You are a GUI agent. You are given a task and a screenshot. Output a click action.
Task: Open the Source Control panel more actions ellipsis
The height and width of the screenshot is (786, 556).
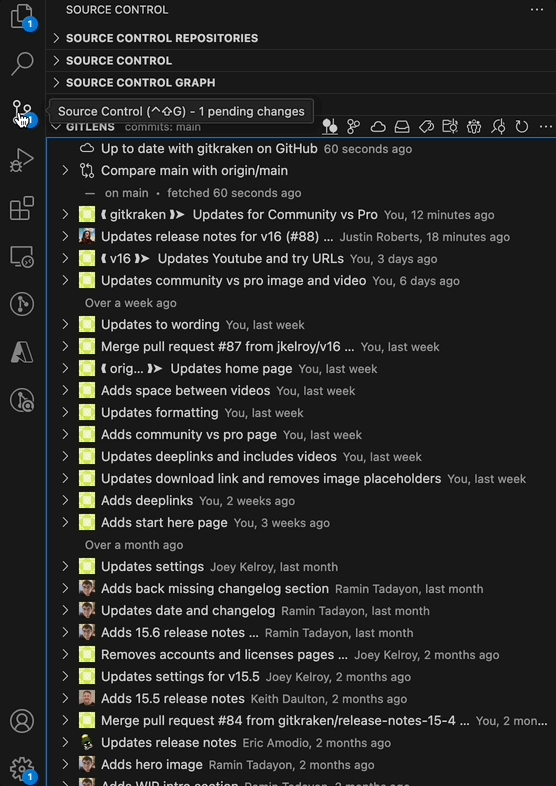pos(537,10)
